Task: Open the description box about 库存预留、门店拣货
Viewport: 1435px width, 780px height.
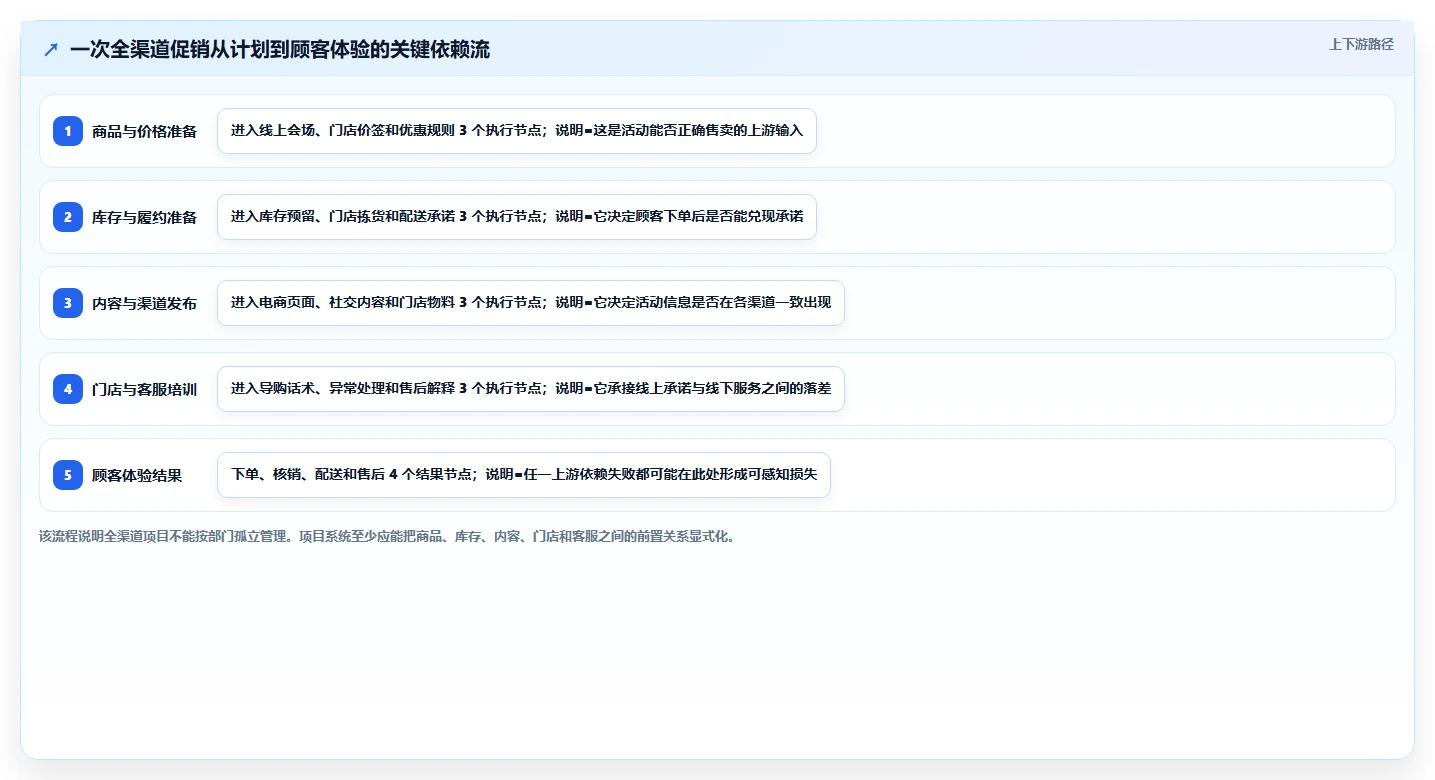Action: click(x=517, y=217)
